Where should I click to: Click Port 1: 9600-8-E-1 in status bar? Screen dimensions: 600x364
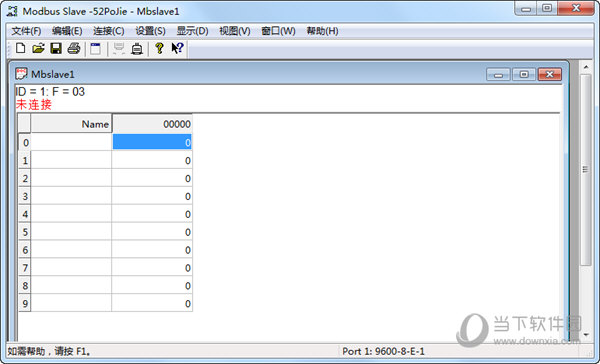pyautogui.click(x=383, y=351)
